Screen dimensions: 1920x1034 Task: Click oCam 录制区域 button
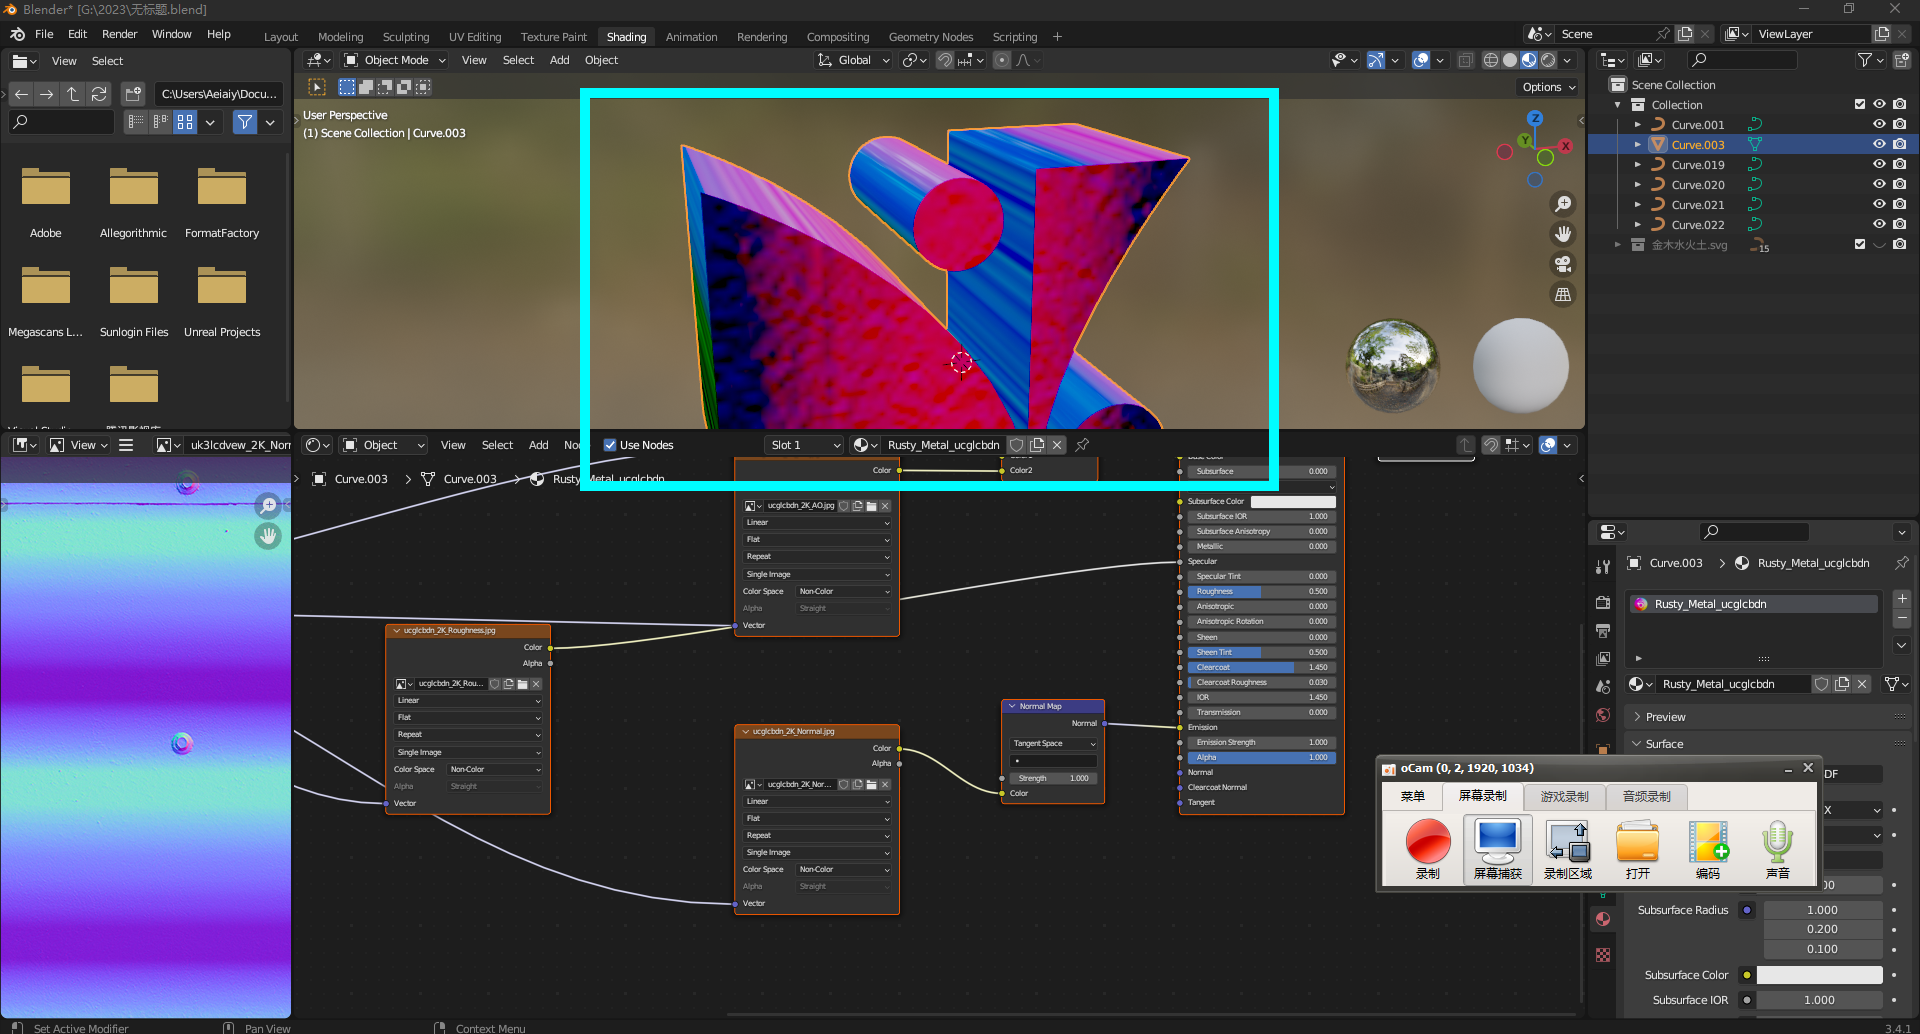(1567, 848)
